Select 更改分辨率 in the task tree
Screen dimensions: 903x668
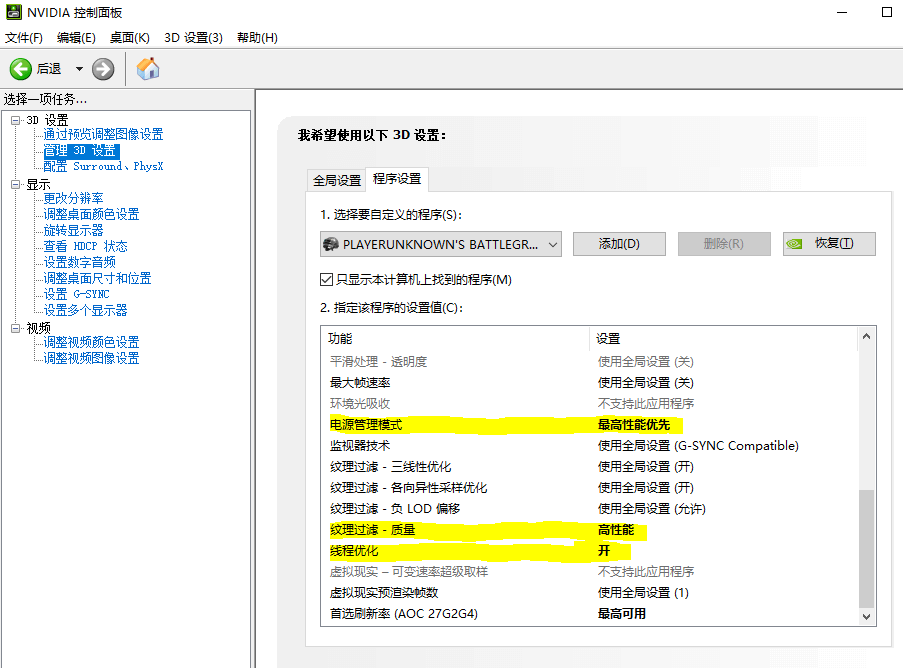pyautogui.click(x=73, y=198)
